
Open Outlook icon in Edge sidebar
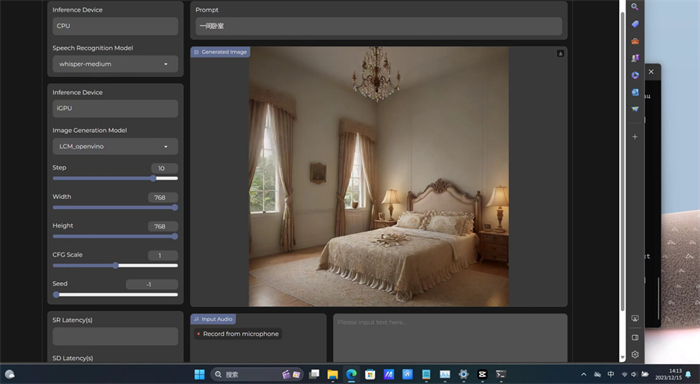pos(635,92)
